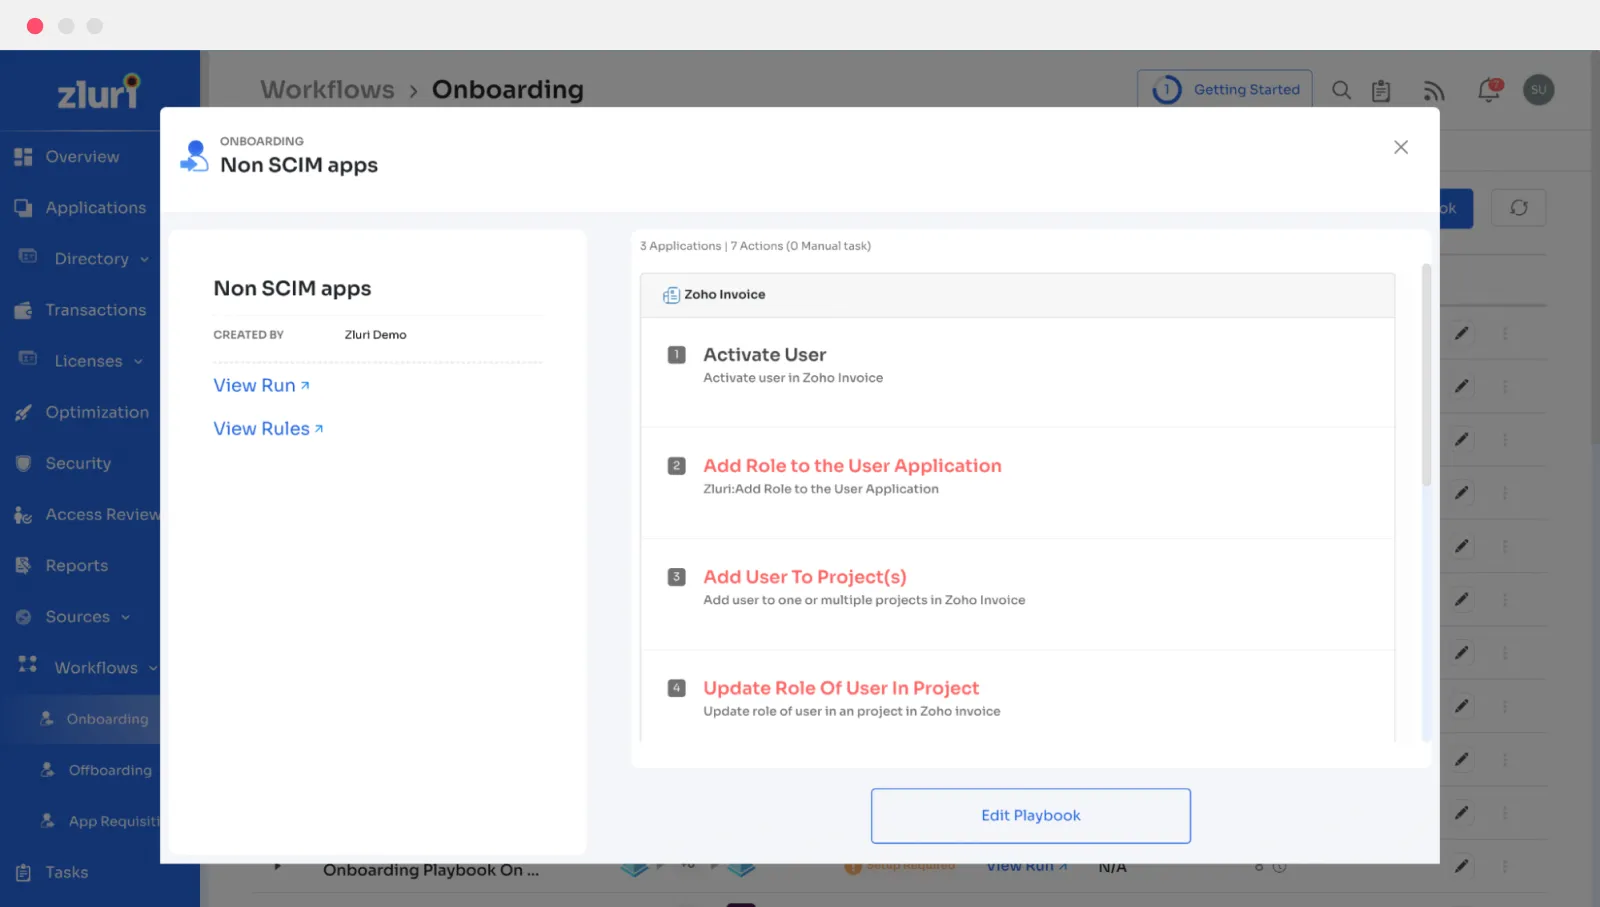
Task: Select App Requisition under Workflows
Action: point(114,821)
